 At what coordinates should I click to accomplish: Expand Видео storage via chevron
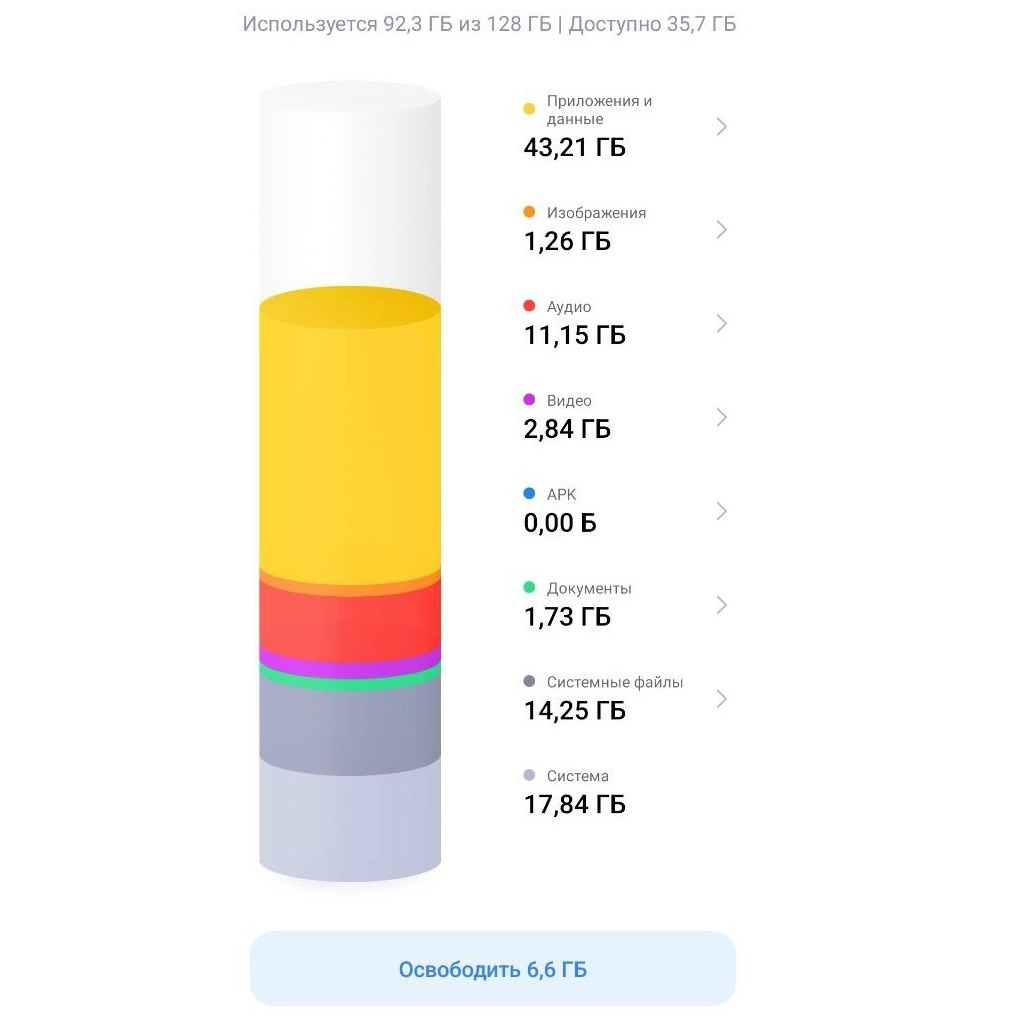(x=721, y=417)
